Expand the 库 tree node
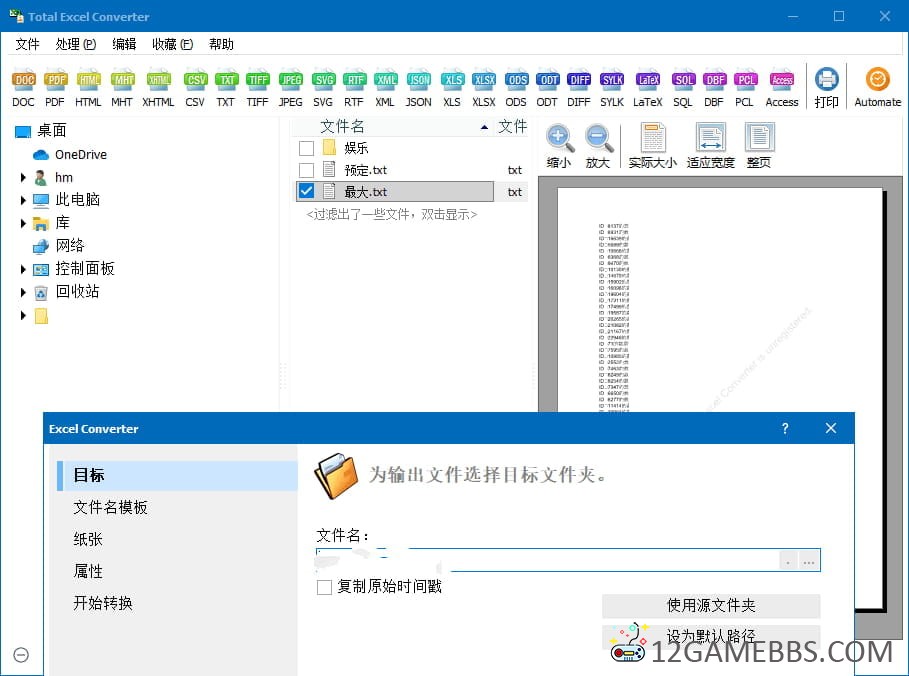Image resolution: width=909 pixels, height=676 pixels. [23, 223]
